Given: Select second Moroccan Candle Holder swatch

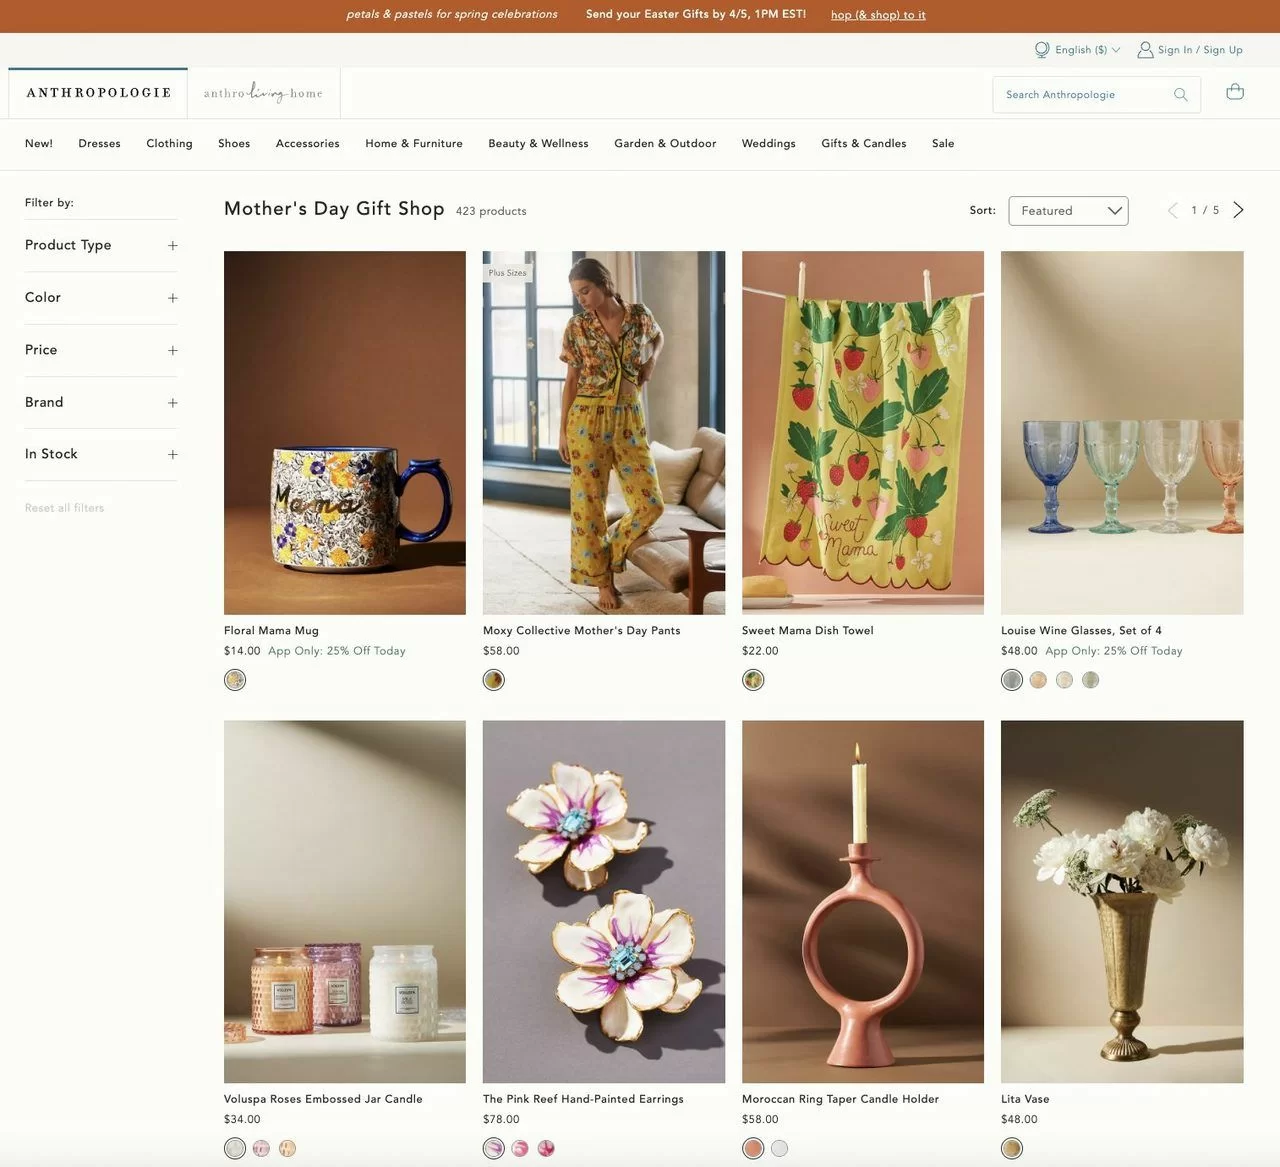Looking at the screenshot, I should click(x=779, y=1148).
